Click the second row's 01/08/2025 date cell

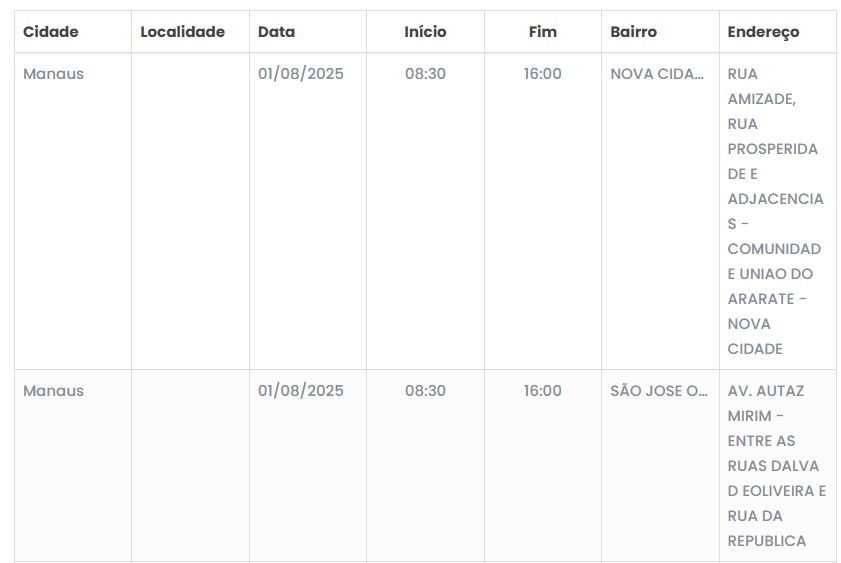pos(301,391)
